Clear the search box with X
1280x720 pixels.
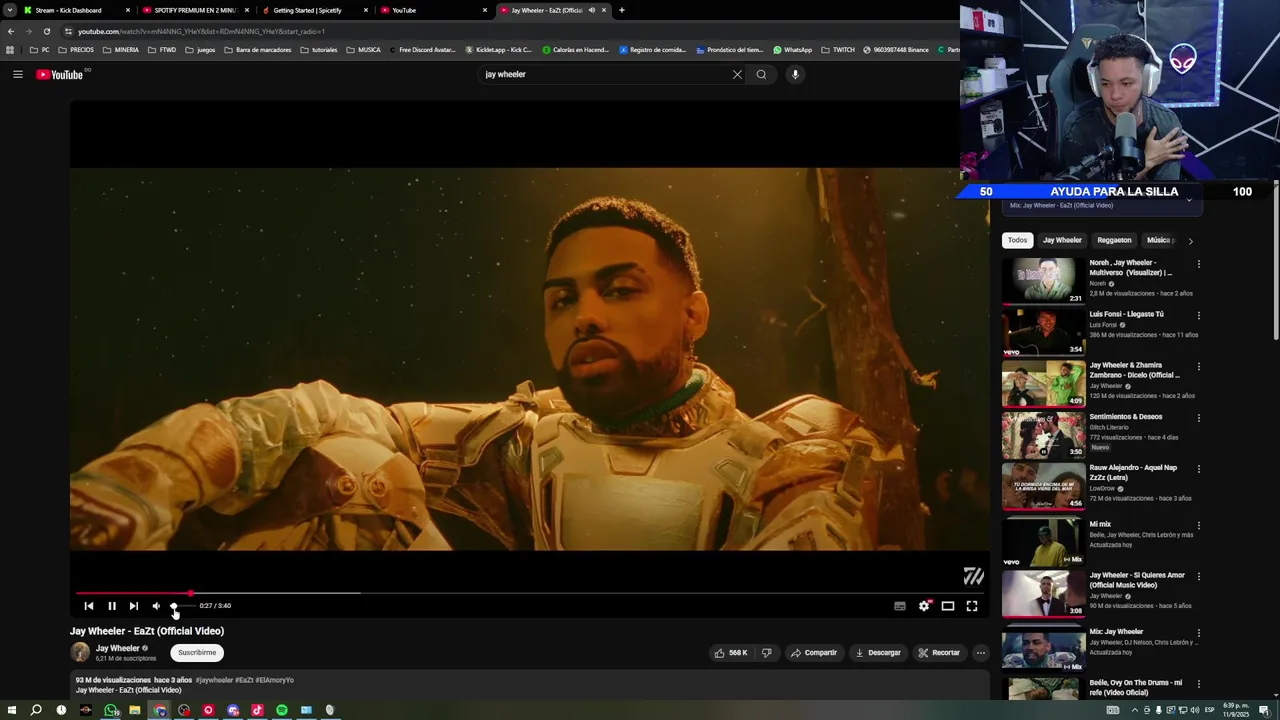tap(737, 74)
